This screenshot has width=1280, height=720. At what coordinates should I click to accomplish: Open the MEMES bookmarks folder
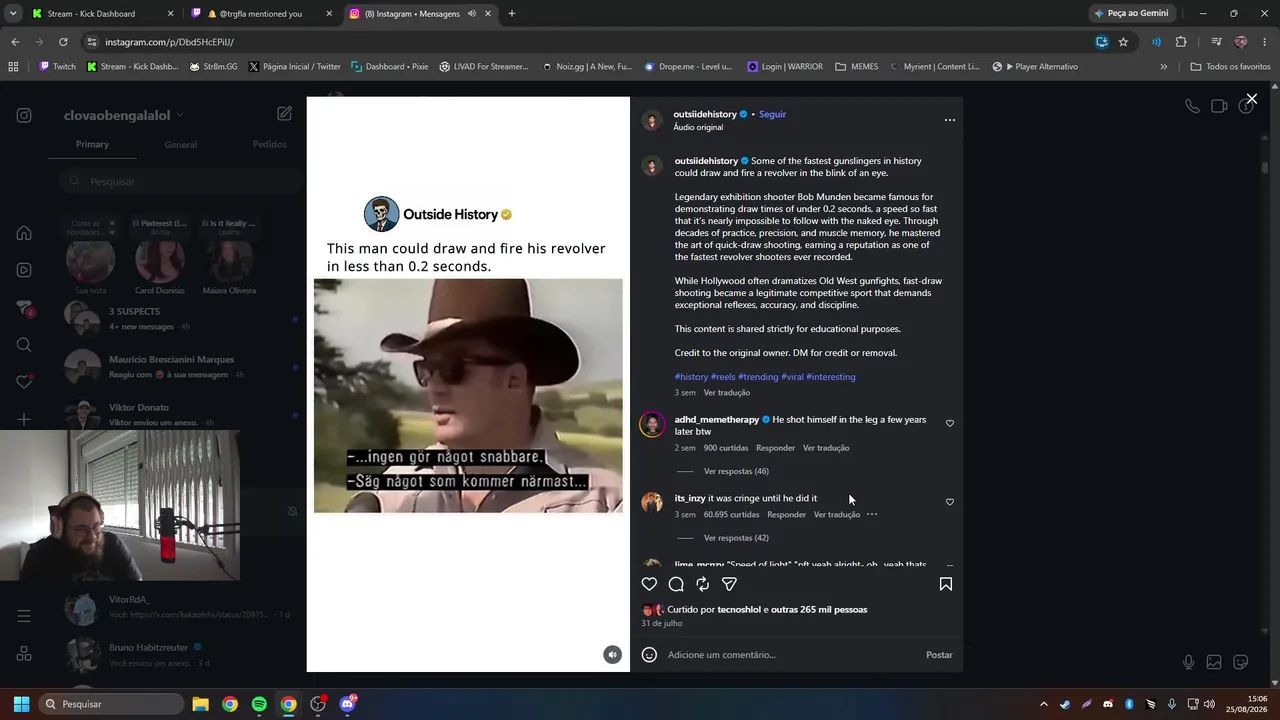coord(857,67)
